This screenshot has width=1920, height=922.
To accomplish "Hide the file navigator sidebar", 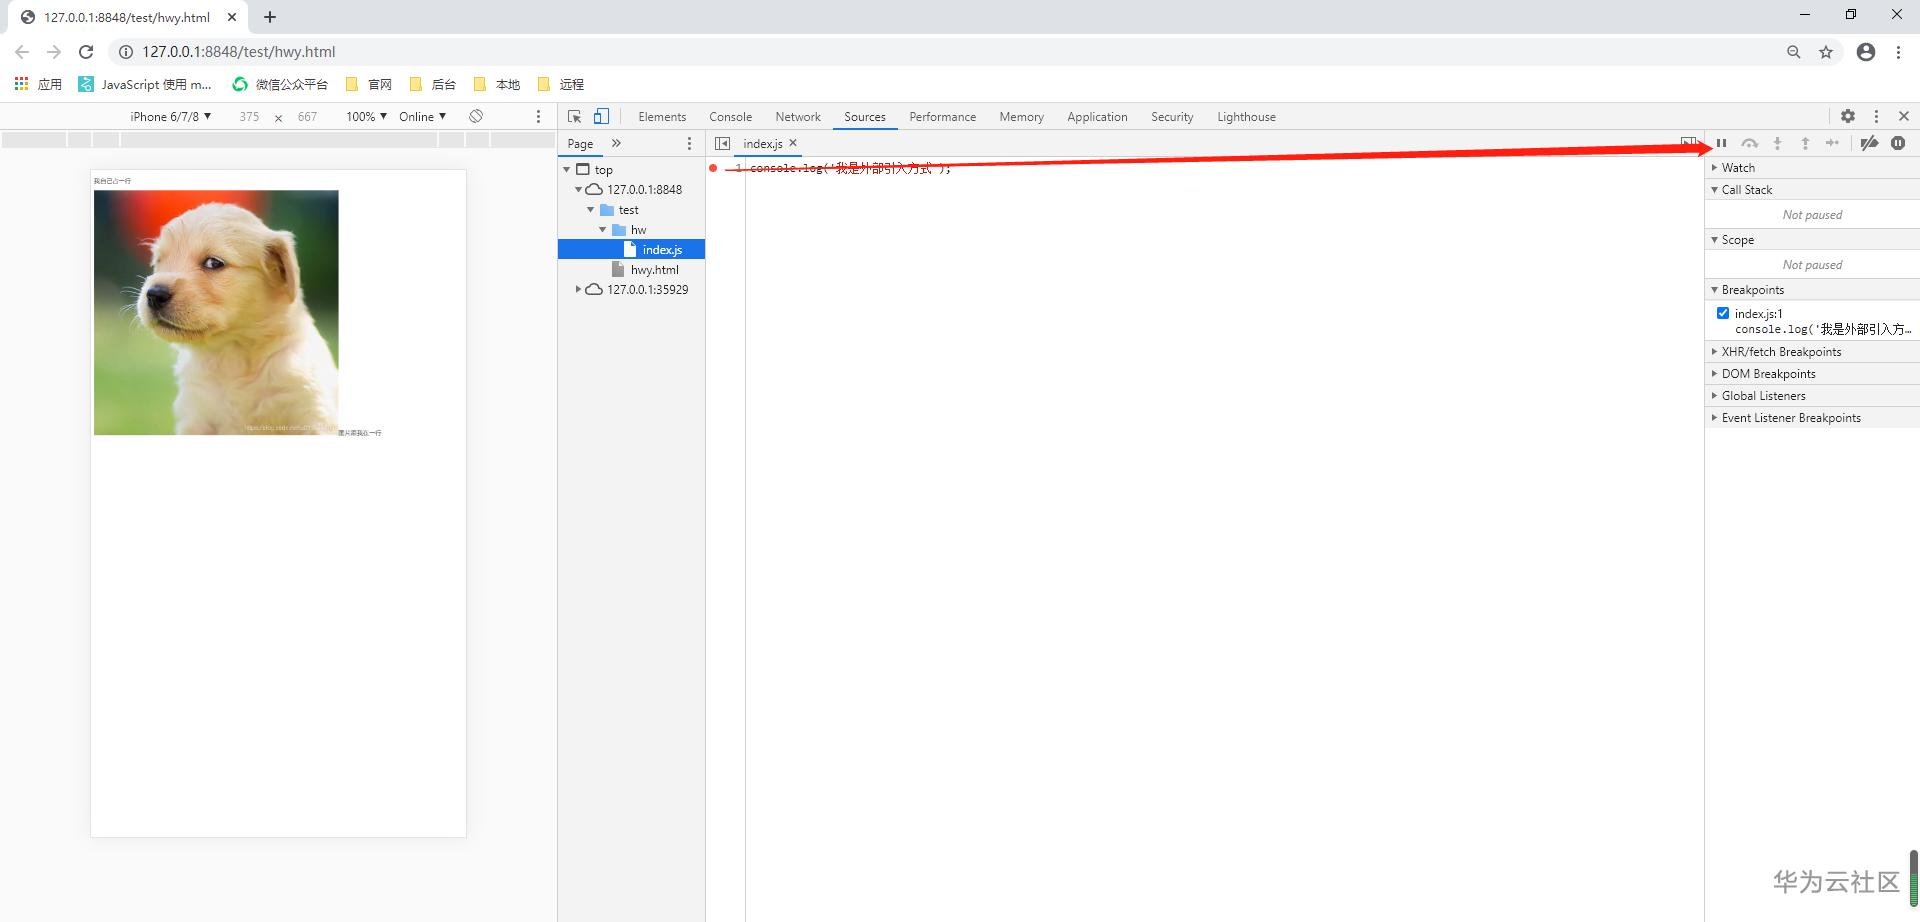I will [722, 143].
